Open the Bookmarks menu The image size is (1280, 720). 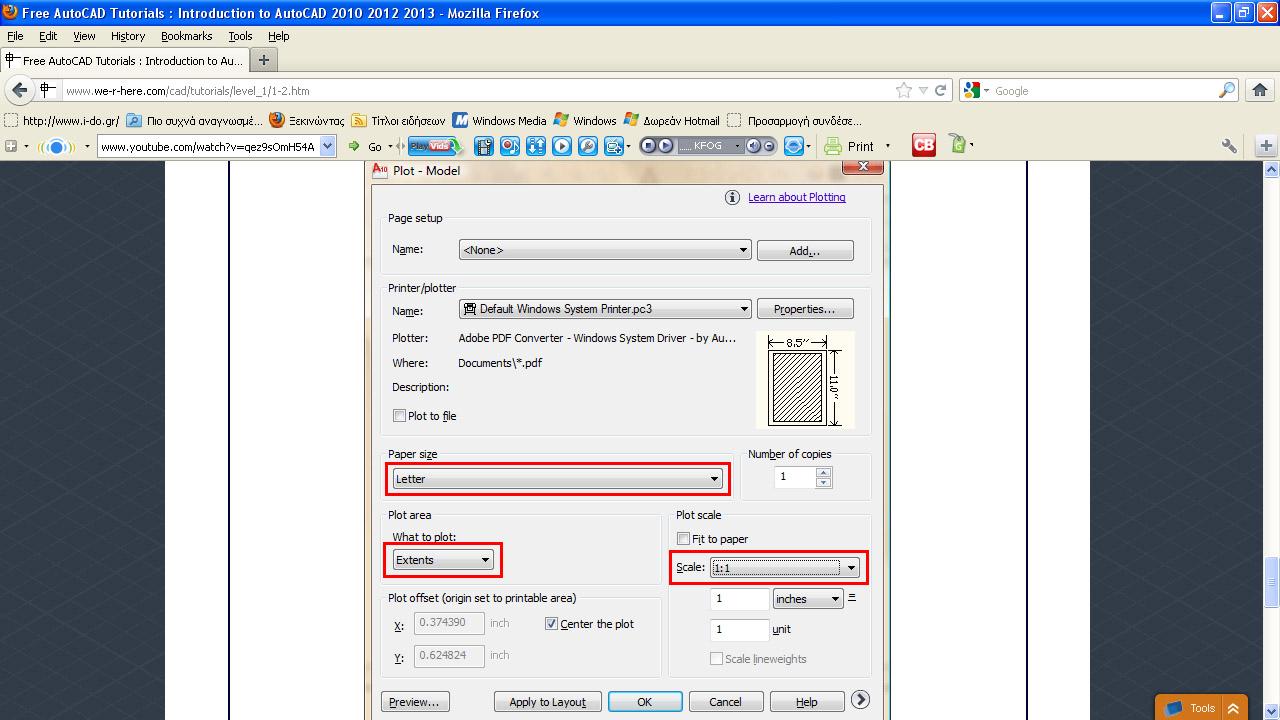click(x=186, y=36)
